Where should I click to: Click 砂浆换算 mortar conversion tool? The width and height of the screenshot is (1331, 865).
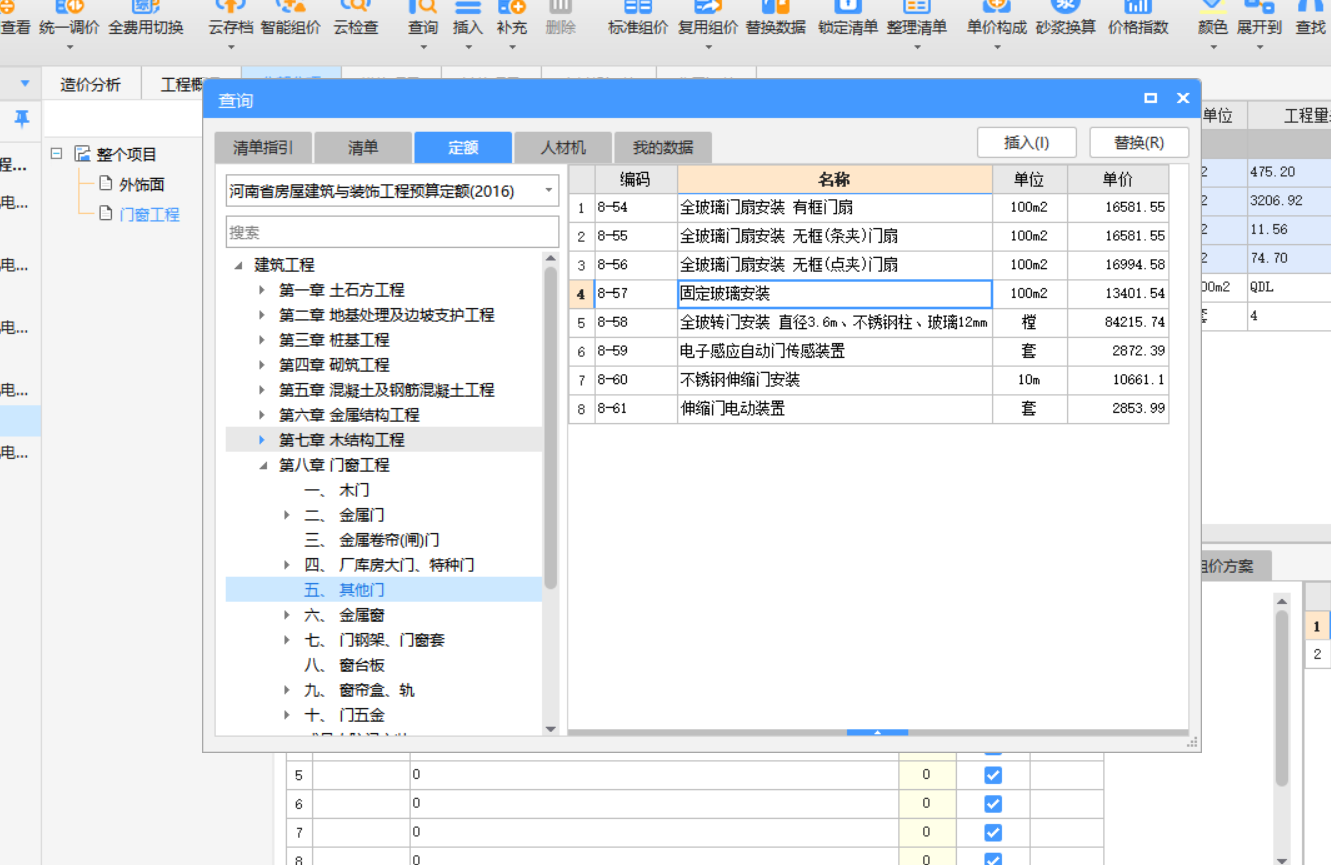(1066, 19)
